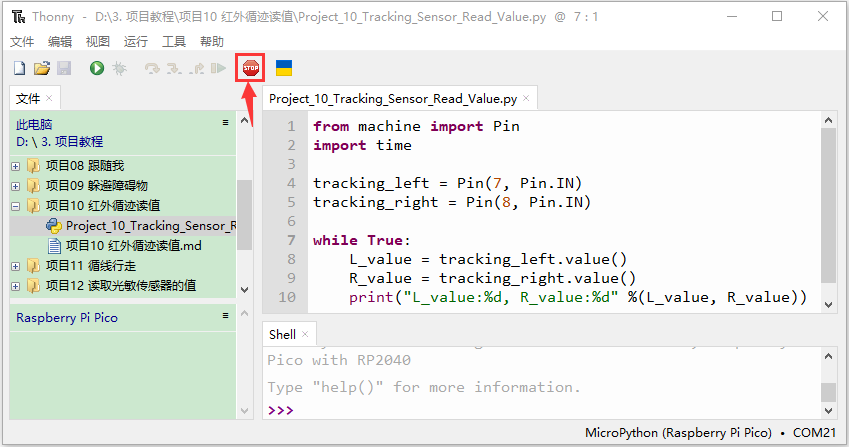Screen dimensions: 849x447
Task: Click the red STOP button icon
Action: (x=251, y=68)
